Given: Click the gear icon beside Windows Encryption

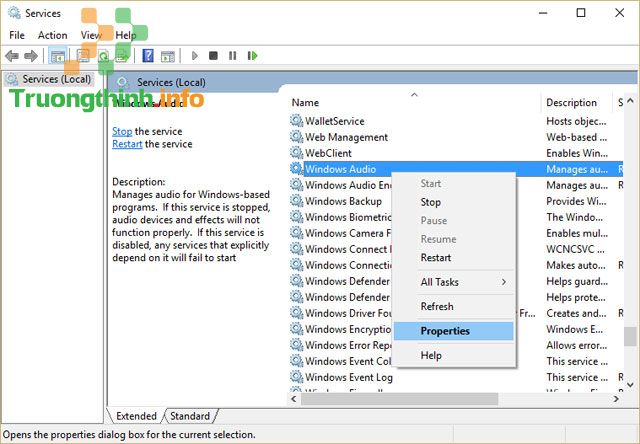Looking at the screenshot, I should (x=296, y=329).
